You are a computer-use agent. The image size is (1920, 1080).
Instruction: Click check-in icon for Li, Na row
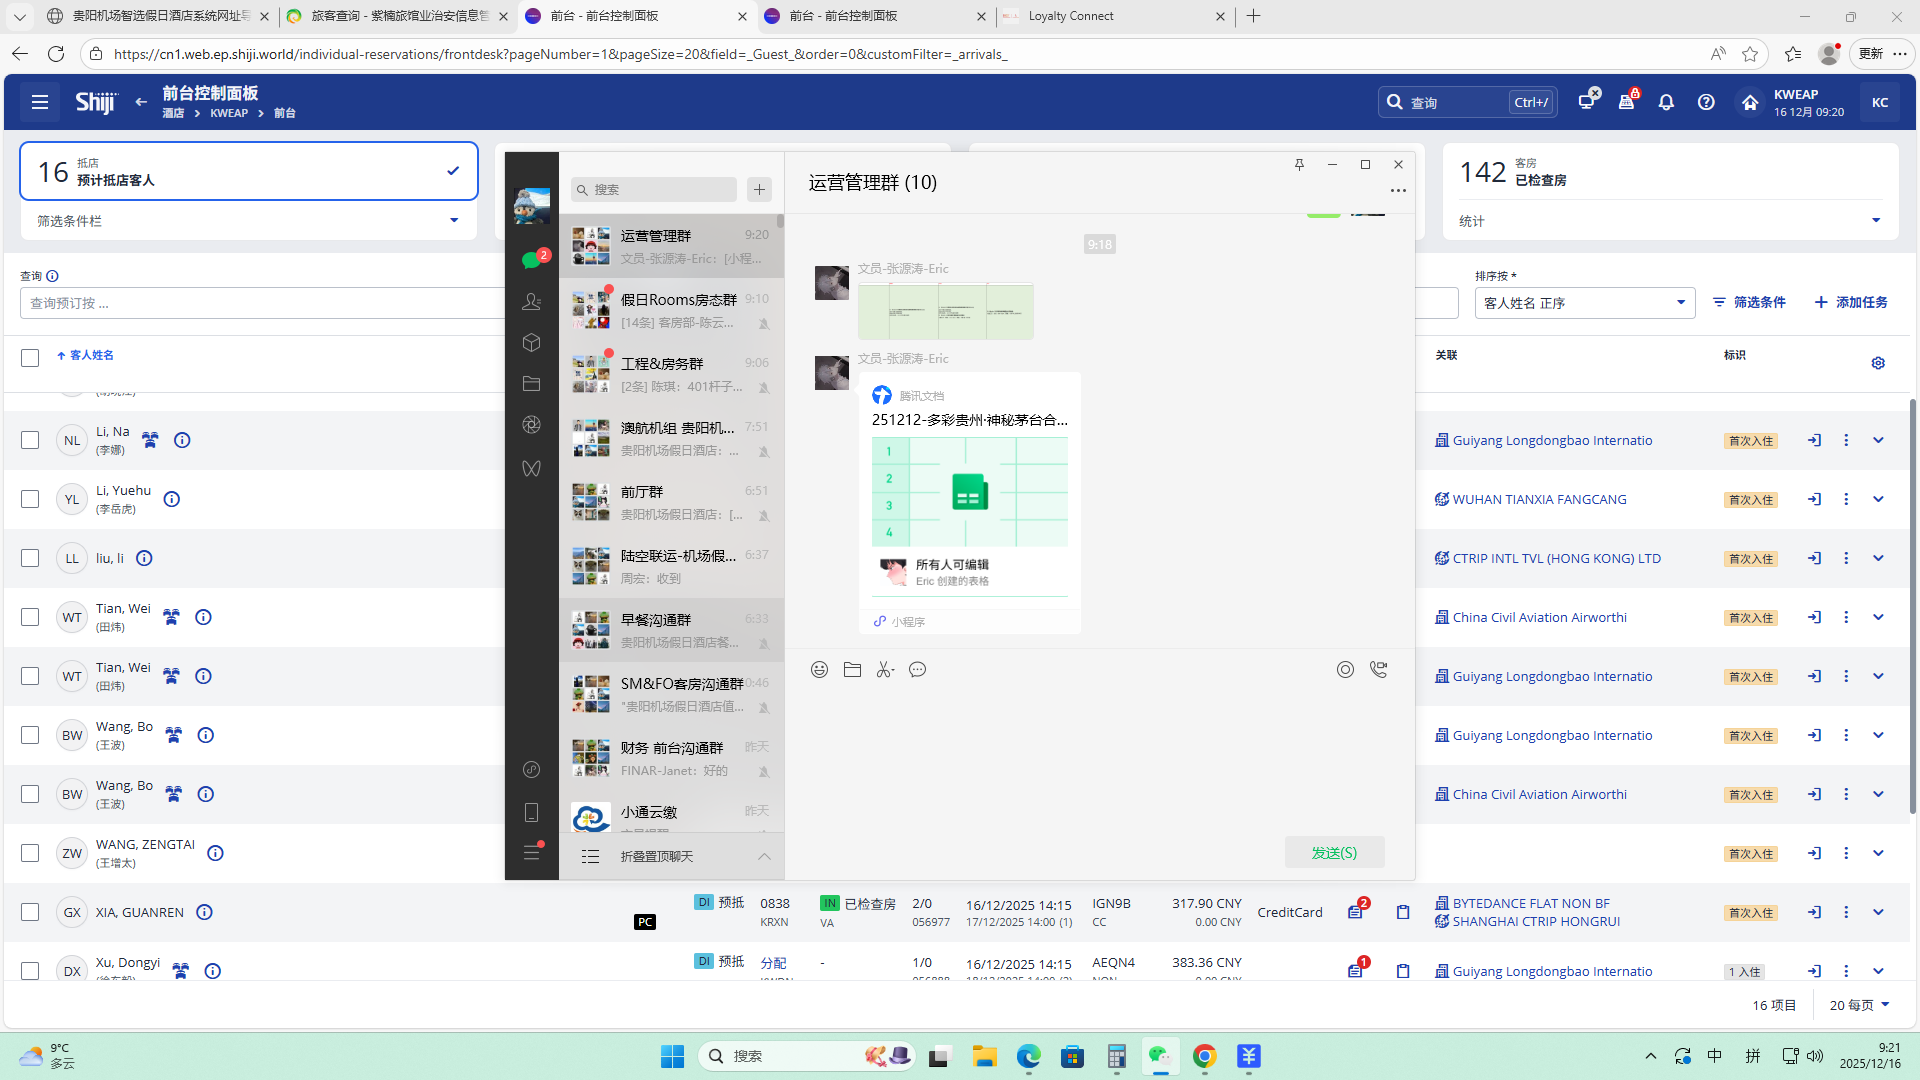[x=1814, y=440]
